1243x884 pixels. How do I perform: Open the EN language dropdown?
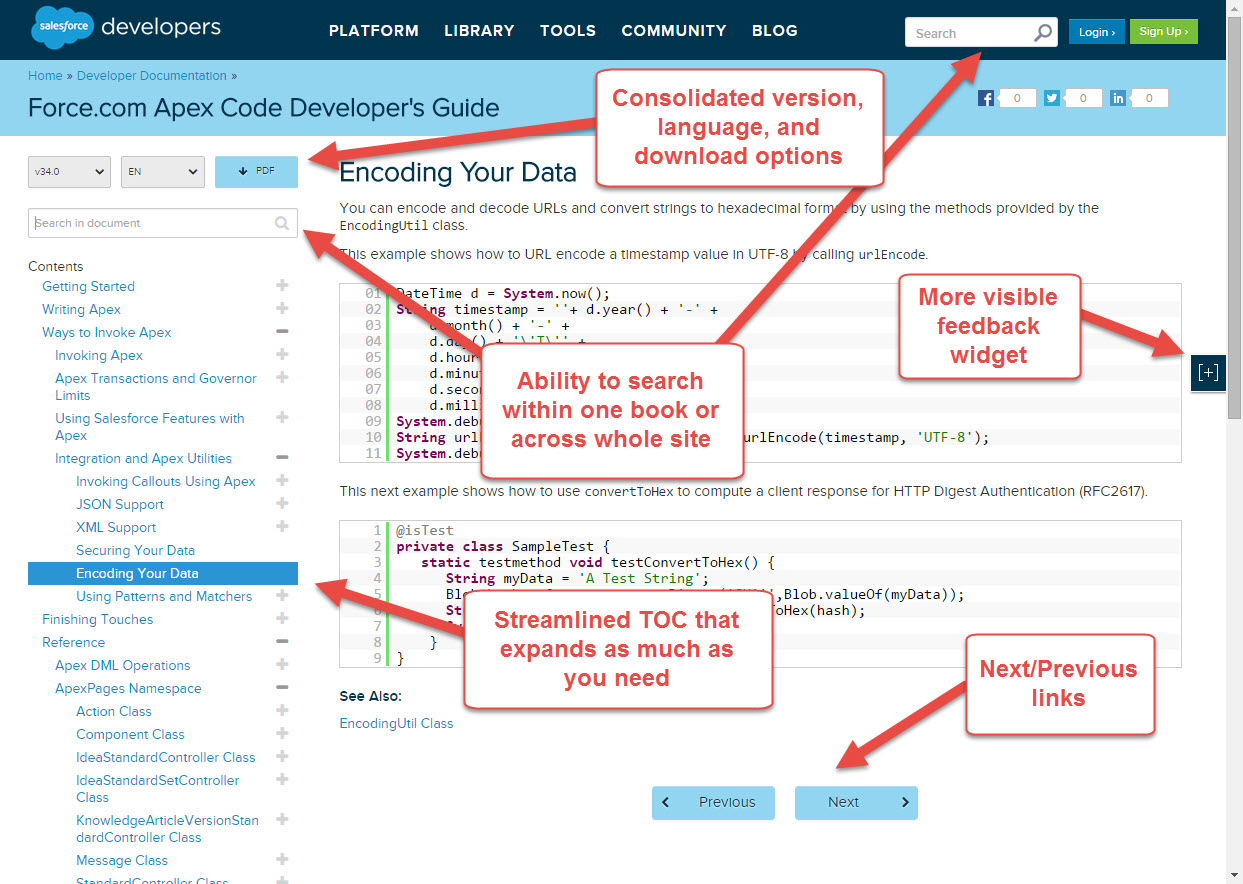point(163,172)
